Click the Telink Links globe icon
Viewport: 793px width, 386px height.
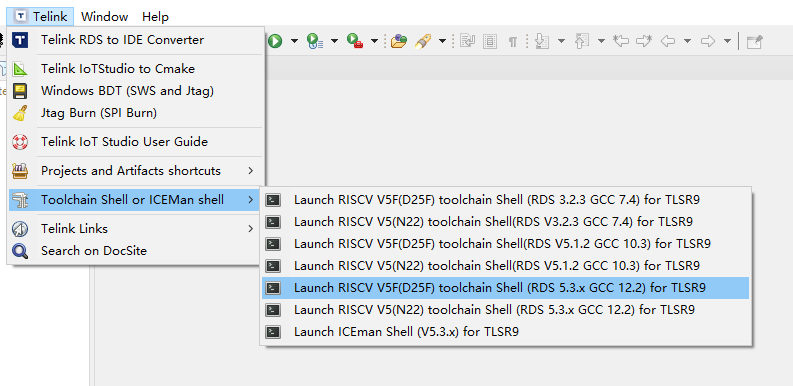tap(20, 229)
